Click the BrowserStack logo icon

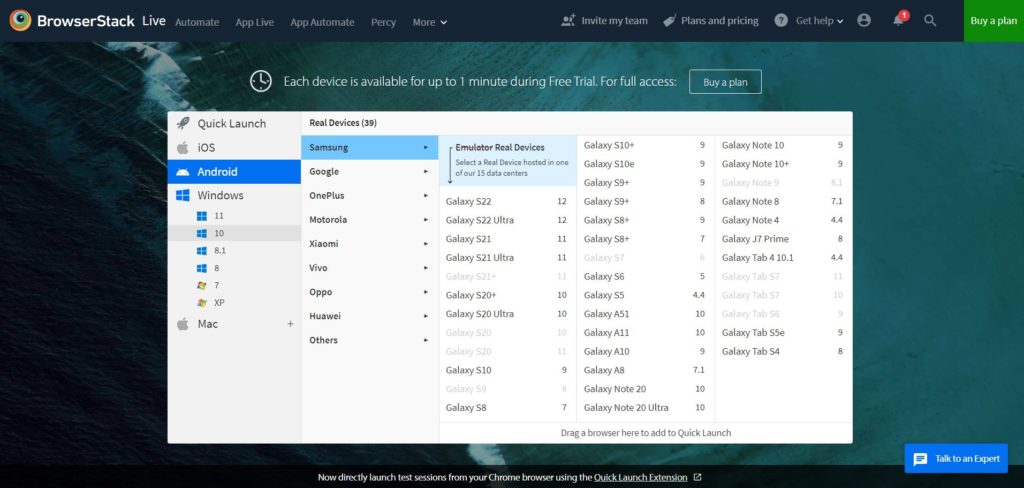pyautogui.click(x=20, y=20)
